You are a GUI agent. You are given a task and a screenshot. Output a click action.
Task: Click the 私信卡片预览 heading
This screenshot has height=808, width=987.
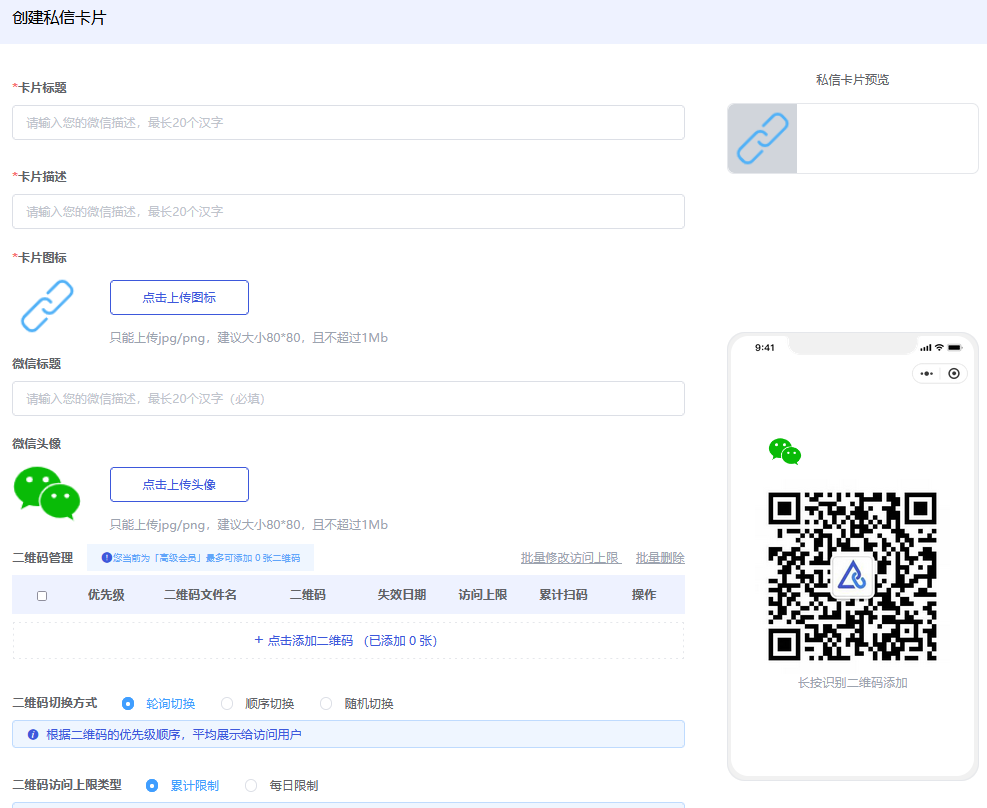tap(852, 80)
